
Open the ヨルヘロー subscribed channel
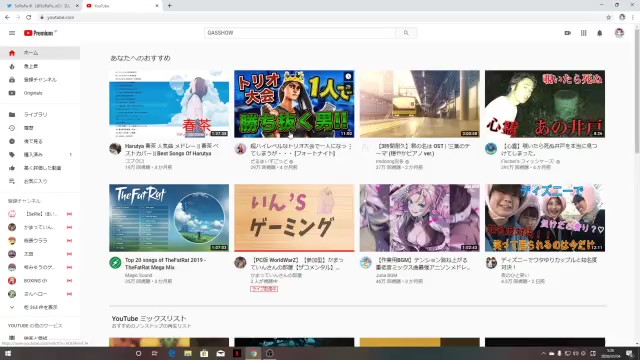pyautogui.click(x=40, y=294)
